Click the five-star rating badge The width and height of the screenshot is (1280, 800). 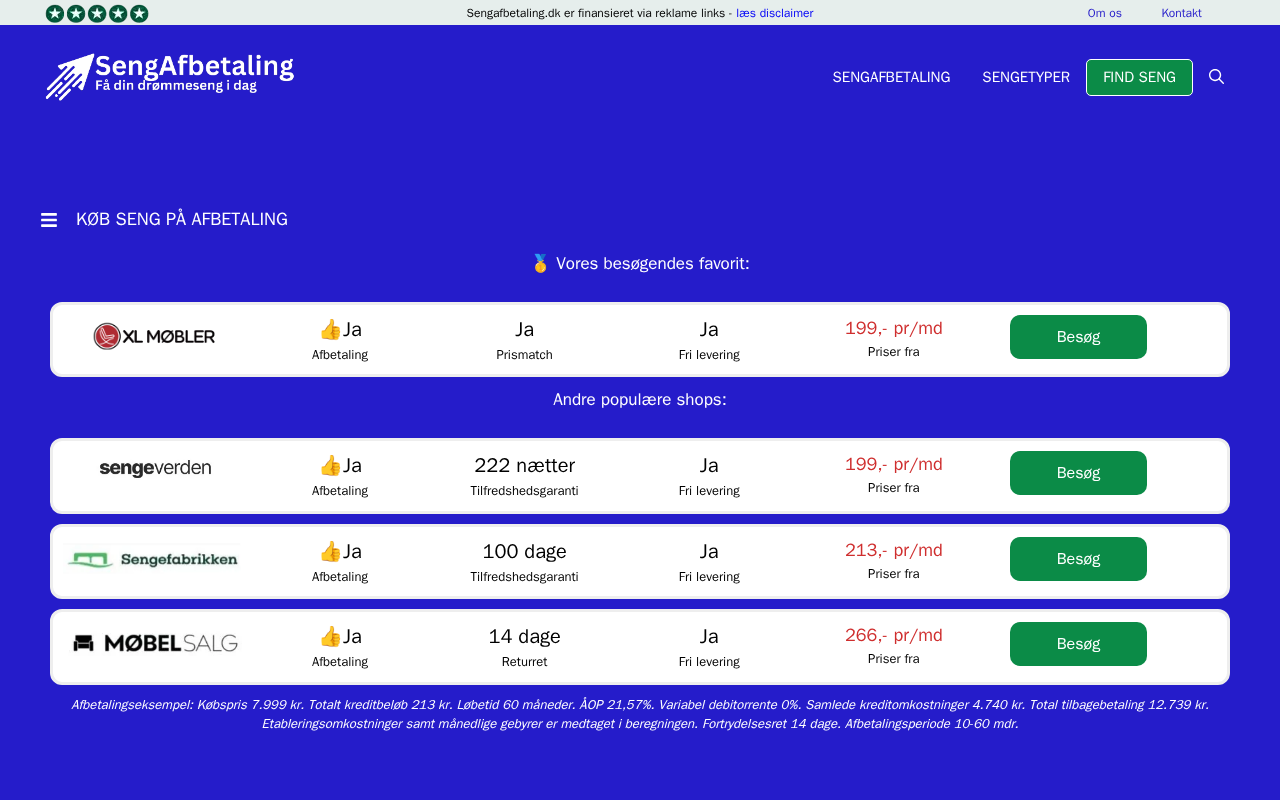(x=97, y=13)
